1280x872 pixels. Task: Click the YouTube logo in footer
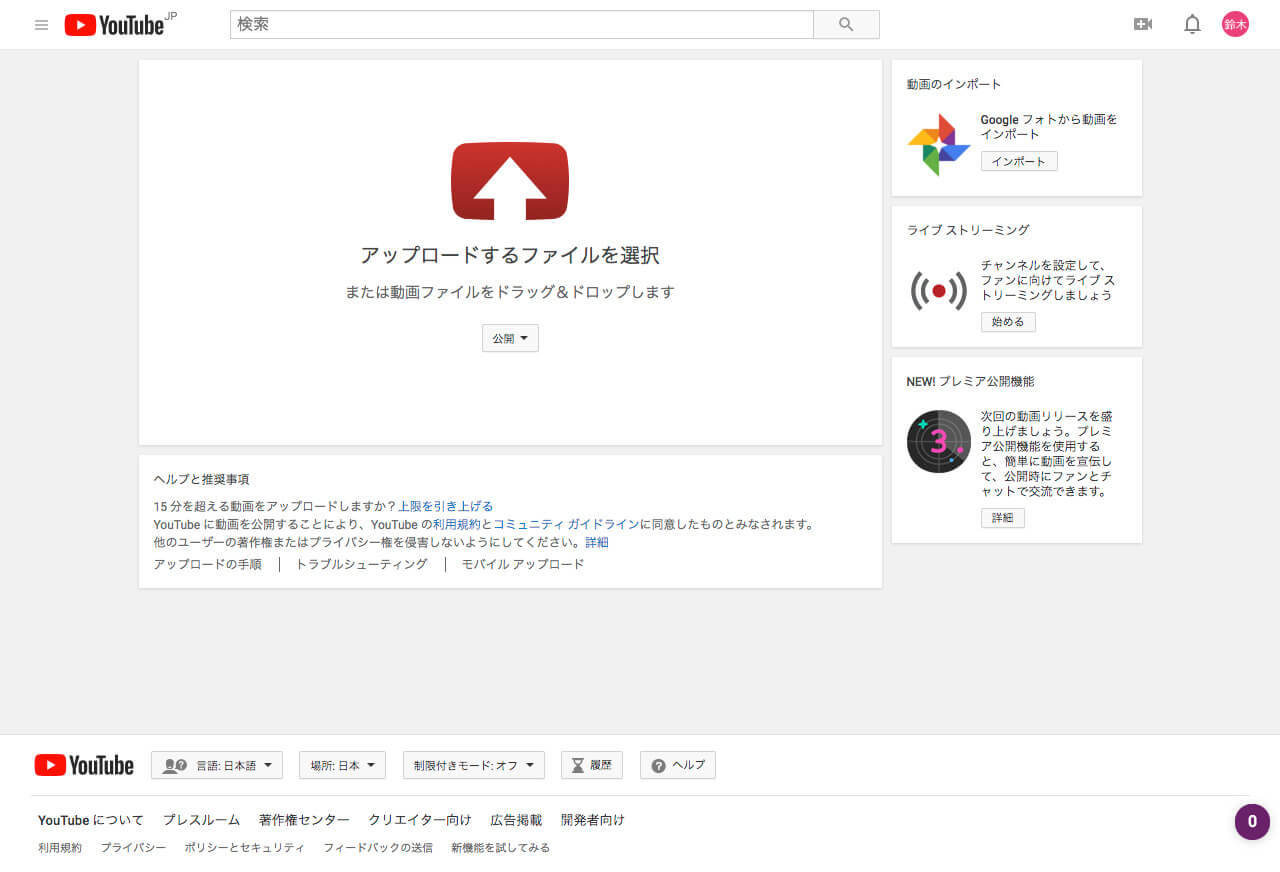coord(84,765)
